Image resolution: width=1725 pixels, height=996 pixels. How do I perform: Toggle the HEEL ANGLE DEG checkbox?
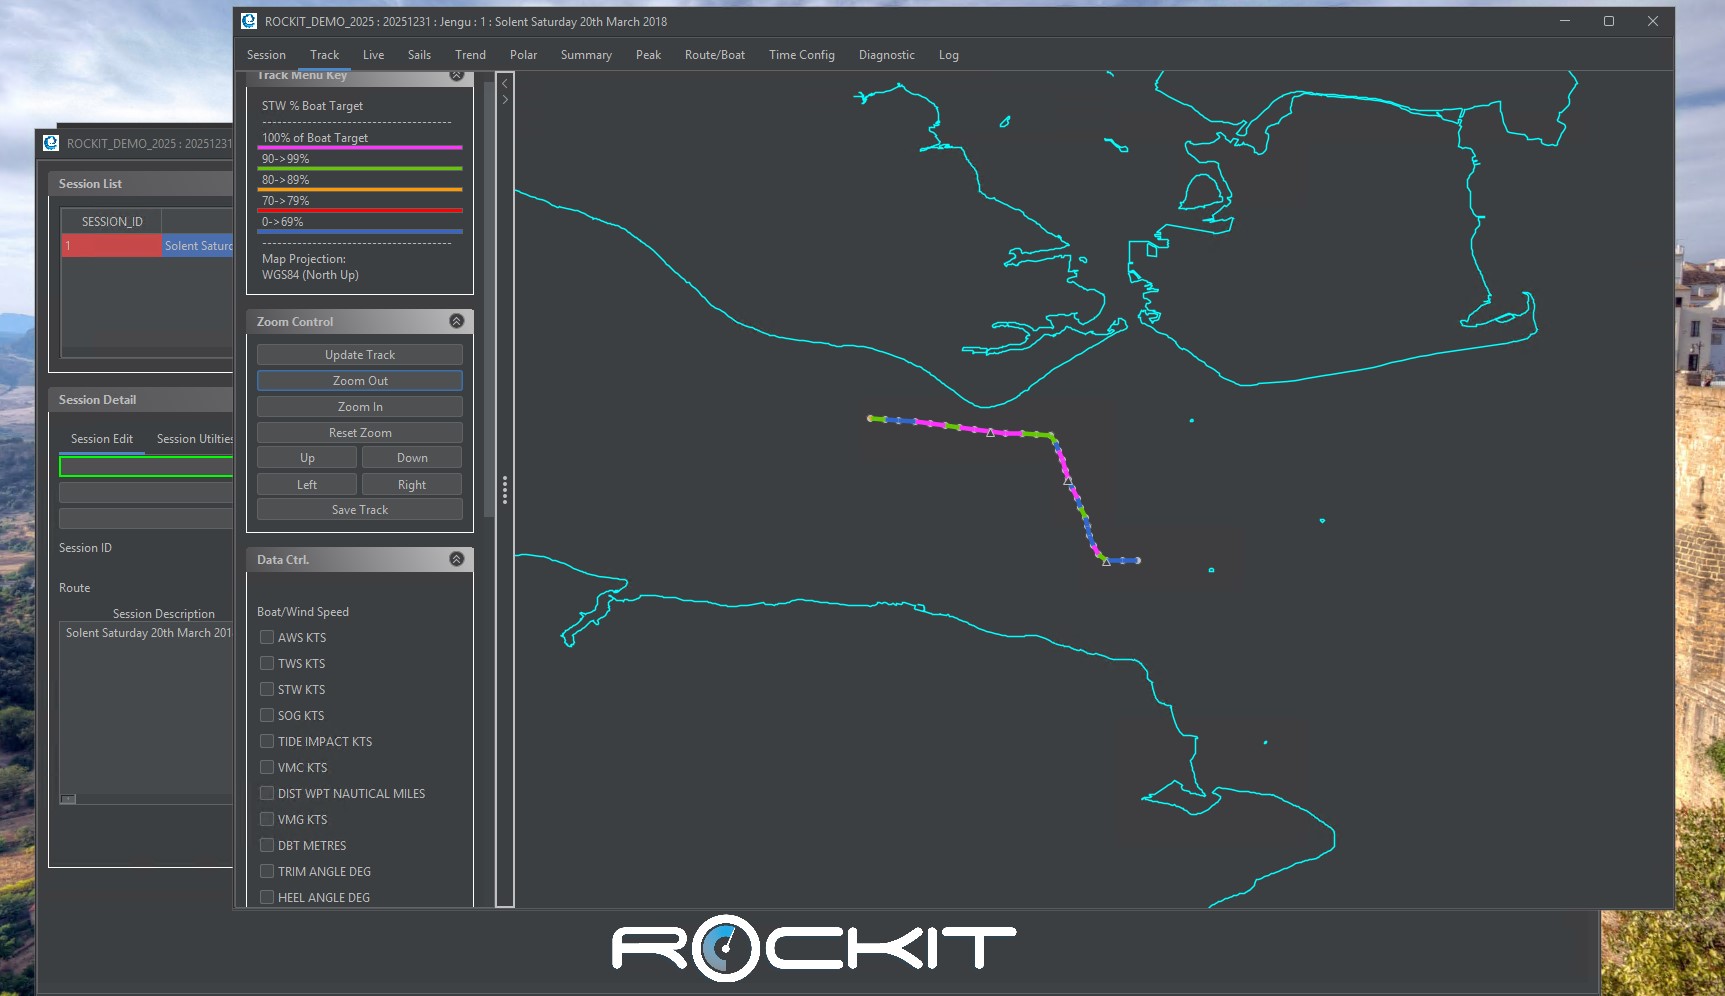[267, 897]
